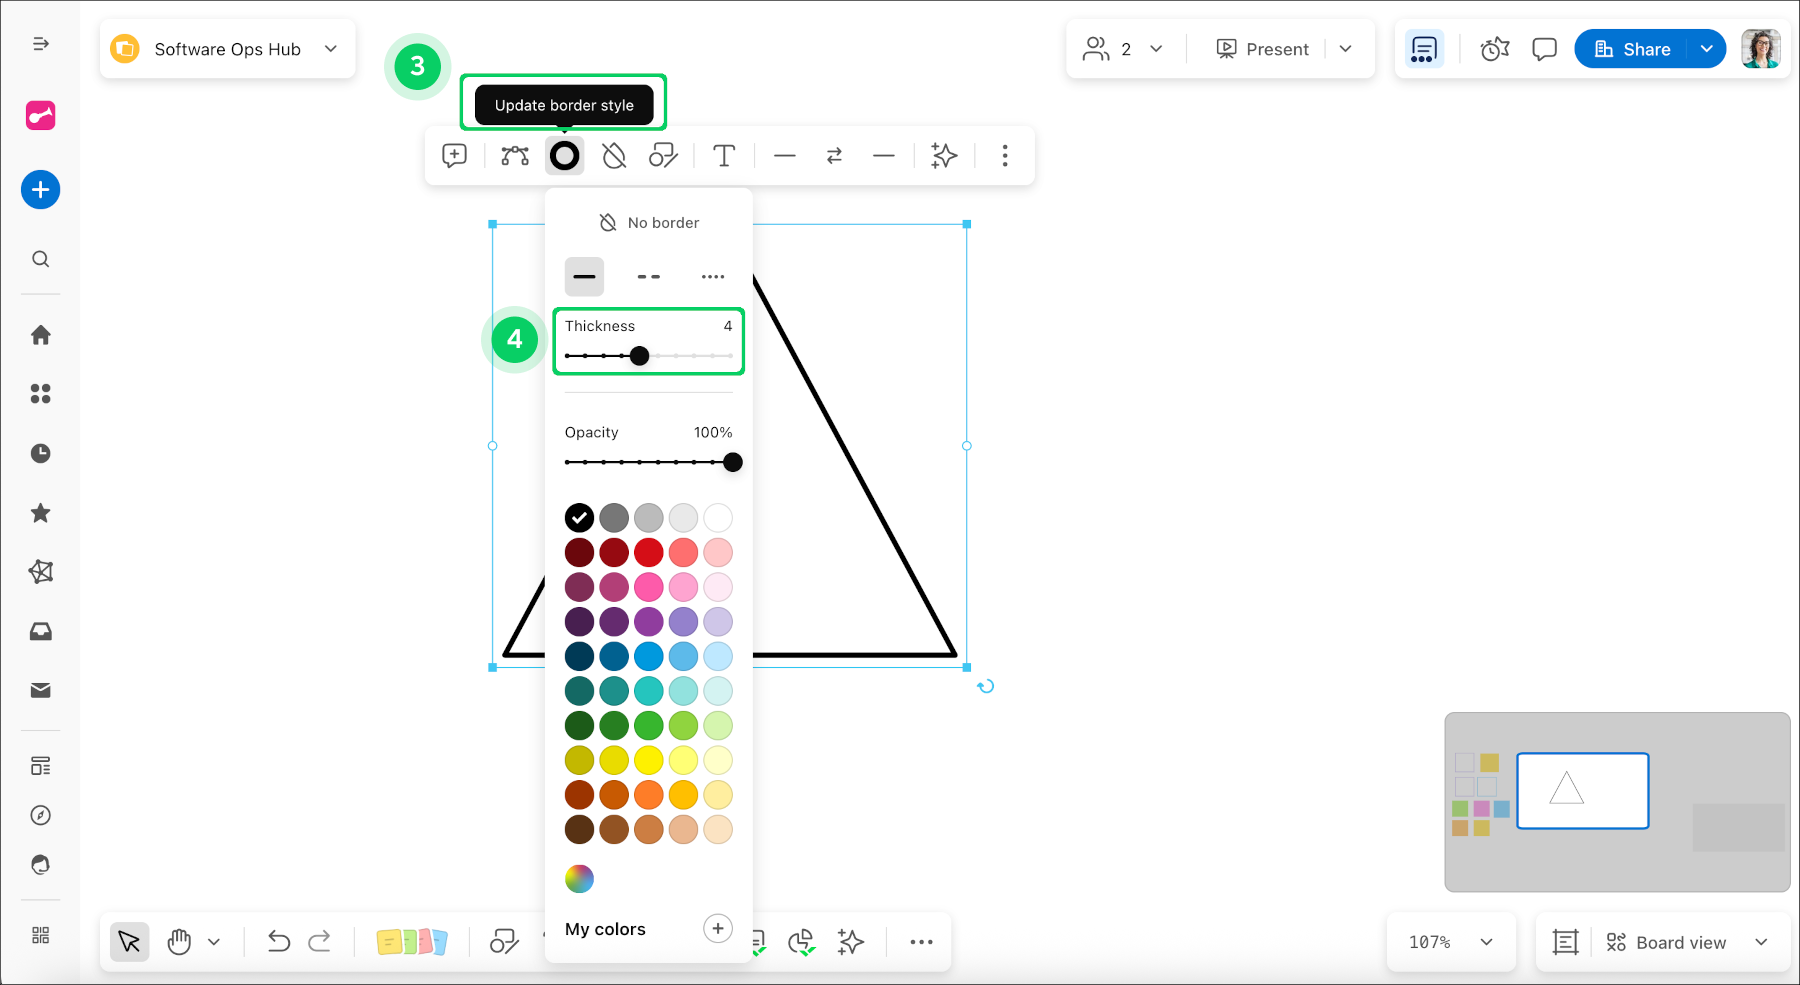Open the overflow menu on the shape toolbar
The image size is (1800, 985).
click(1005, 156)
